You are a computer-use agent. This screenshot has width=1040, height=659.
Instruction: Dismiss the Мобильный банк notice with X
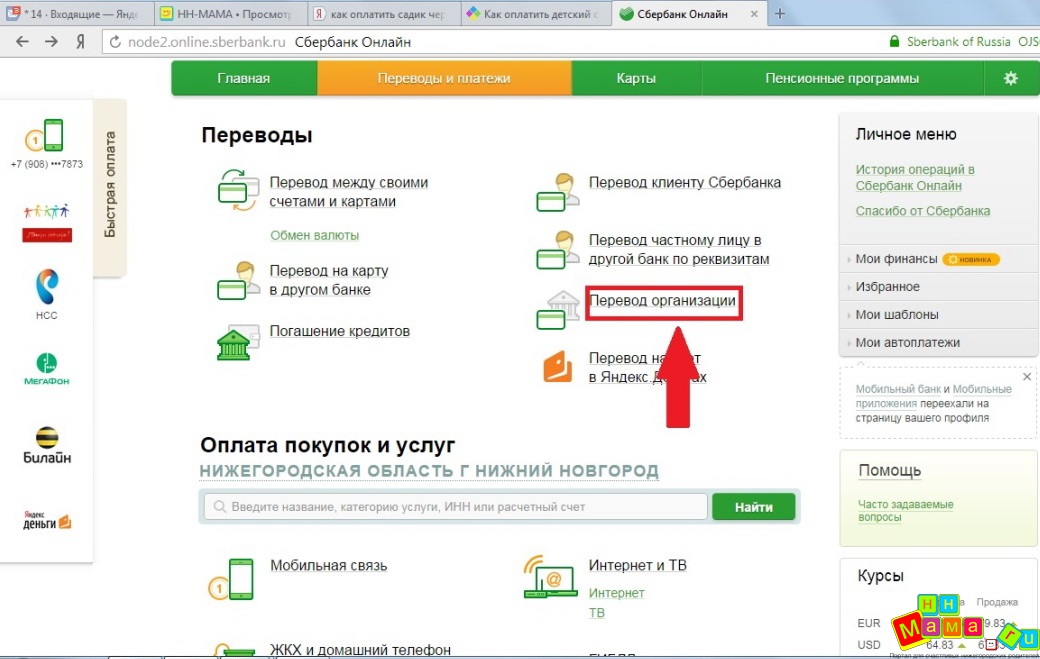pos(1027,377)
